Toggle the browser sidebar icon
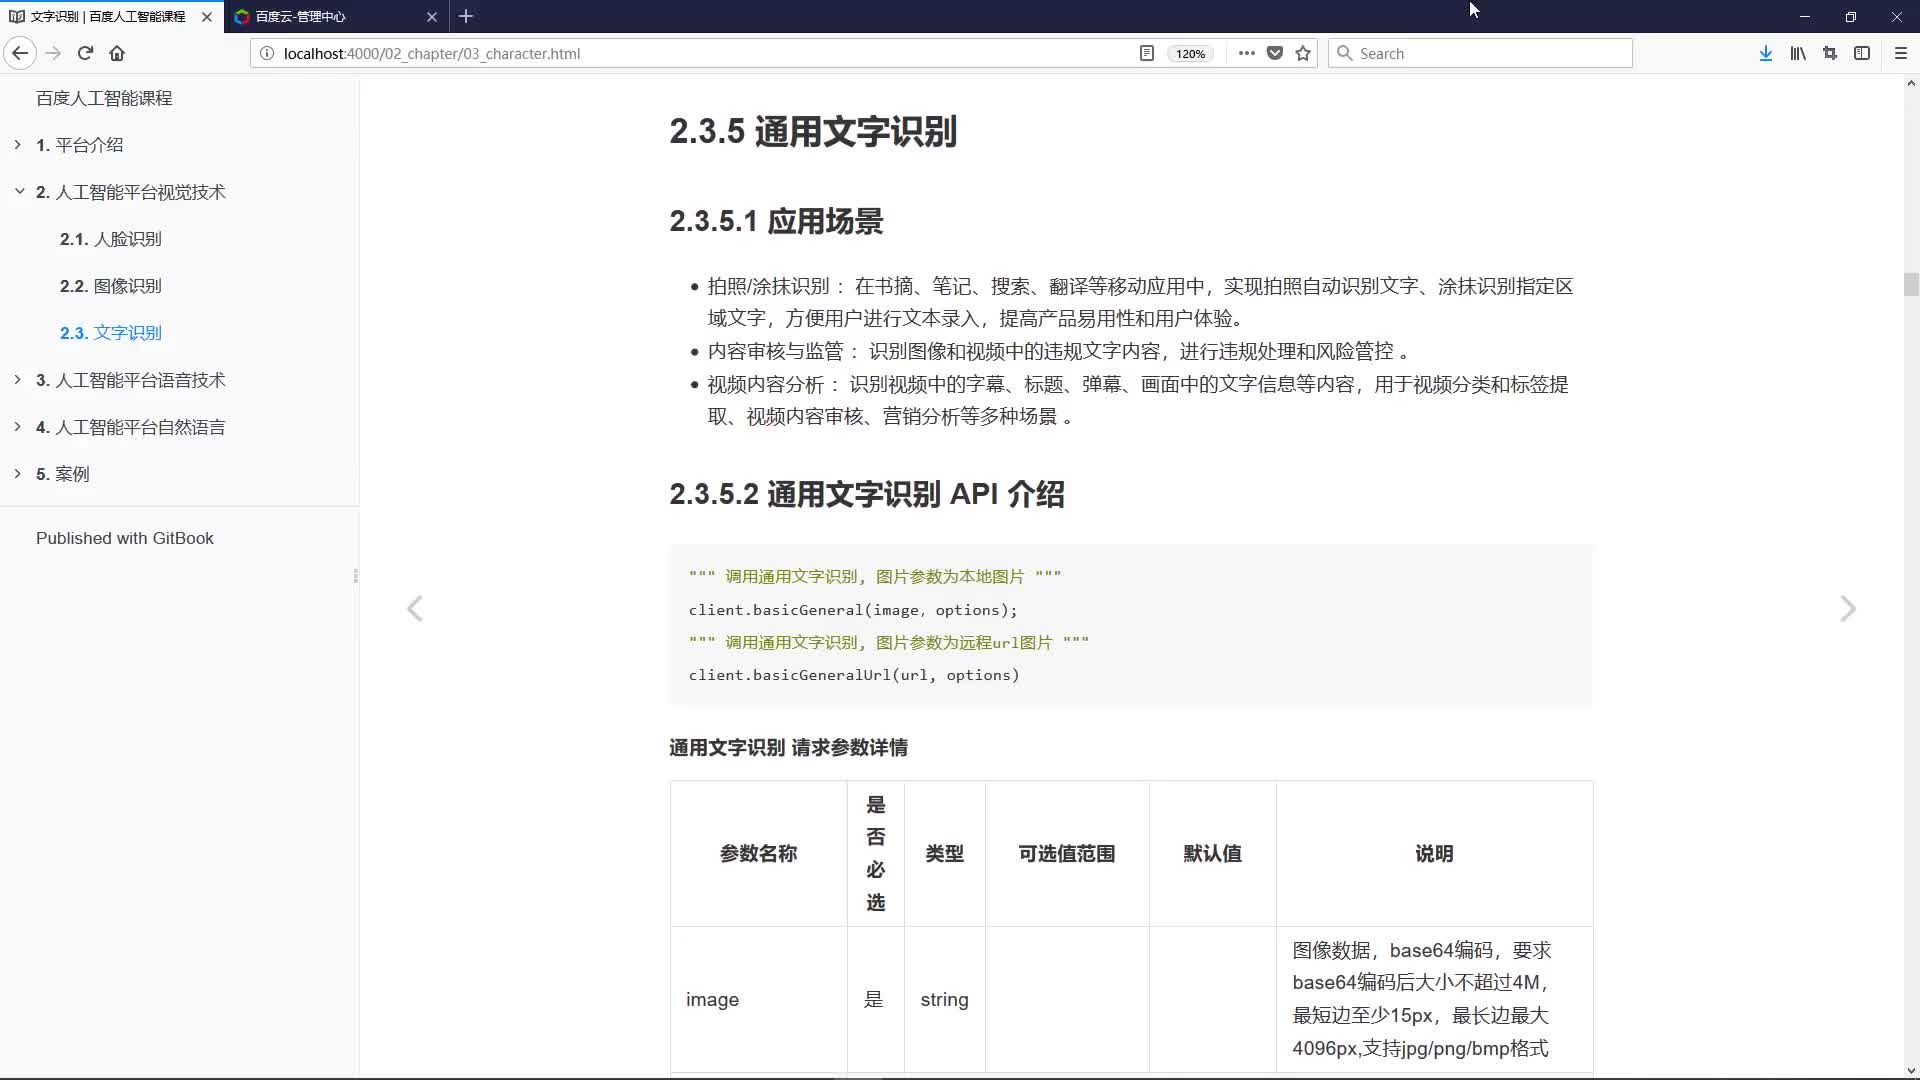Image resolution: width=1920 pixels, height=1080 pixels. (1862, 53)
